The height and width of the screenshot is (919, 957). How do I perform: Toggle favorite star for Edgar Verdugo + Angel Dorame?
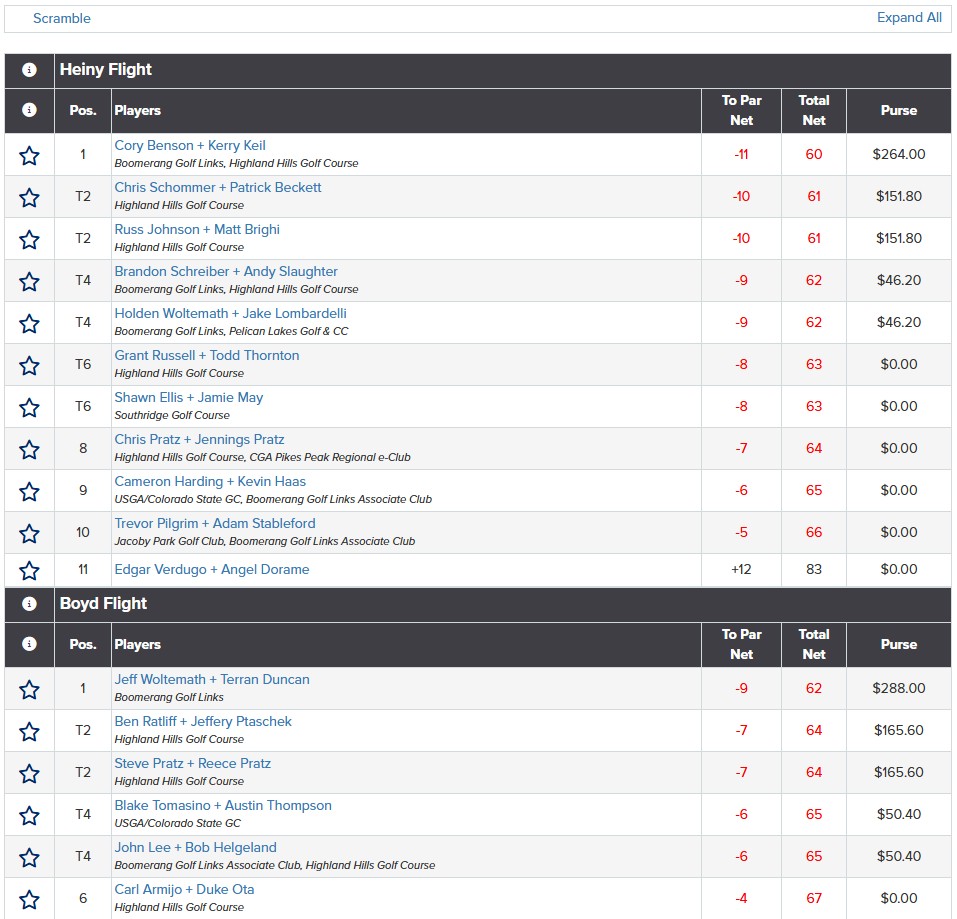click(29, 571)
